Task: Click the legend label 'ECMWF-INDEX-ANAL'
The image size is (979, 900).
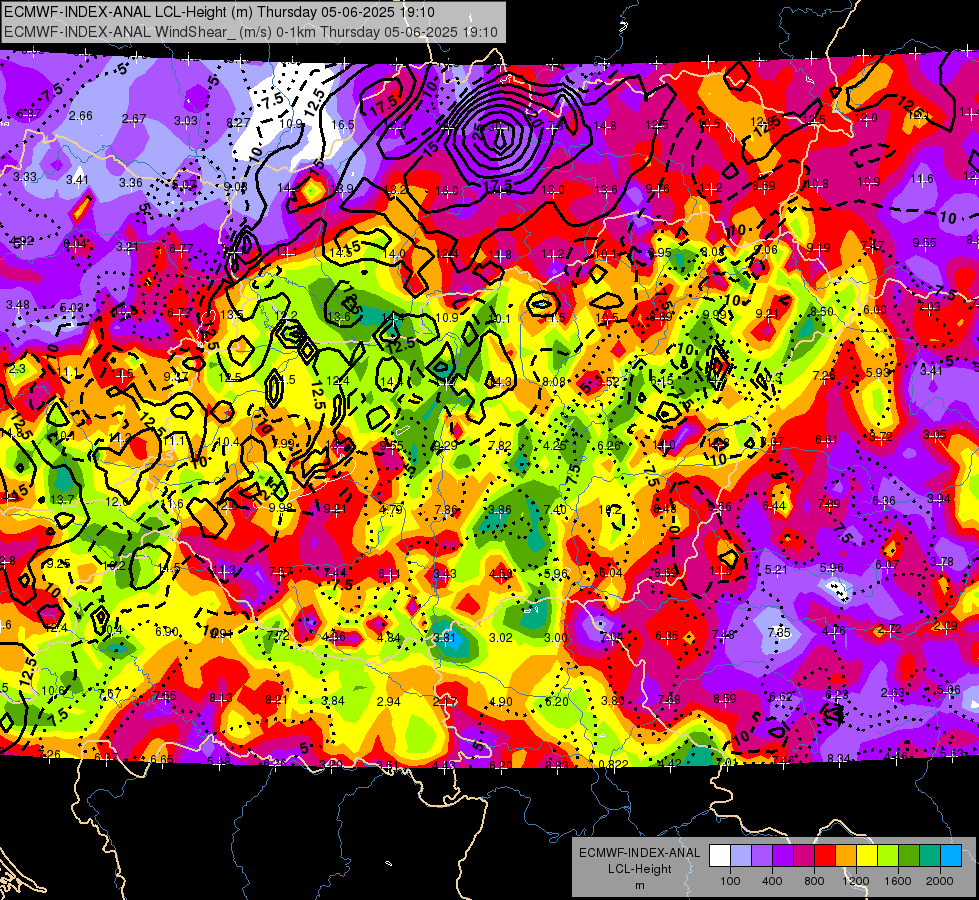Action: 639,853
